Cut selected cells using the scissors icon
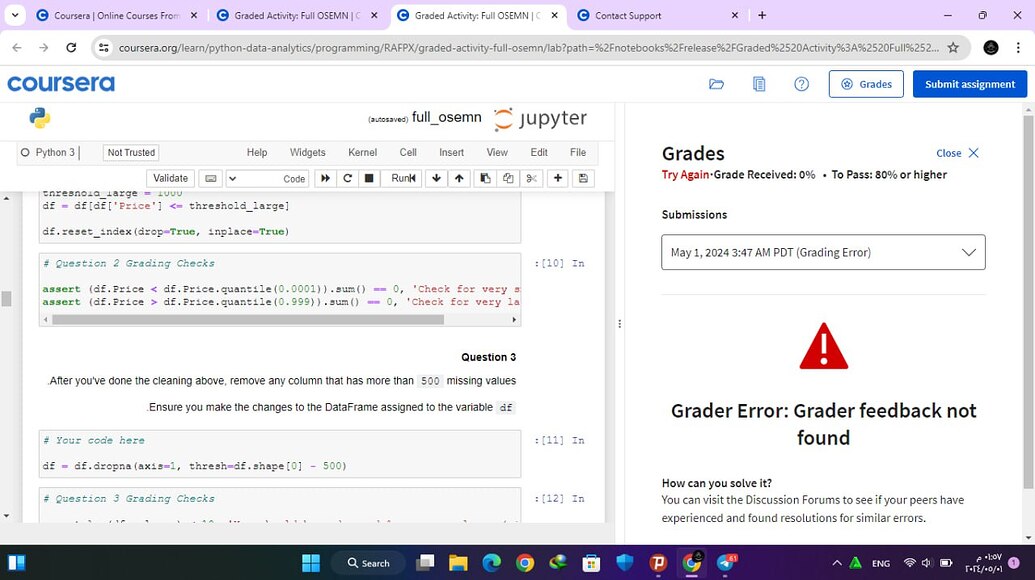The image size is (1035, 580). 532,178
